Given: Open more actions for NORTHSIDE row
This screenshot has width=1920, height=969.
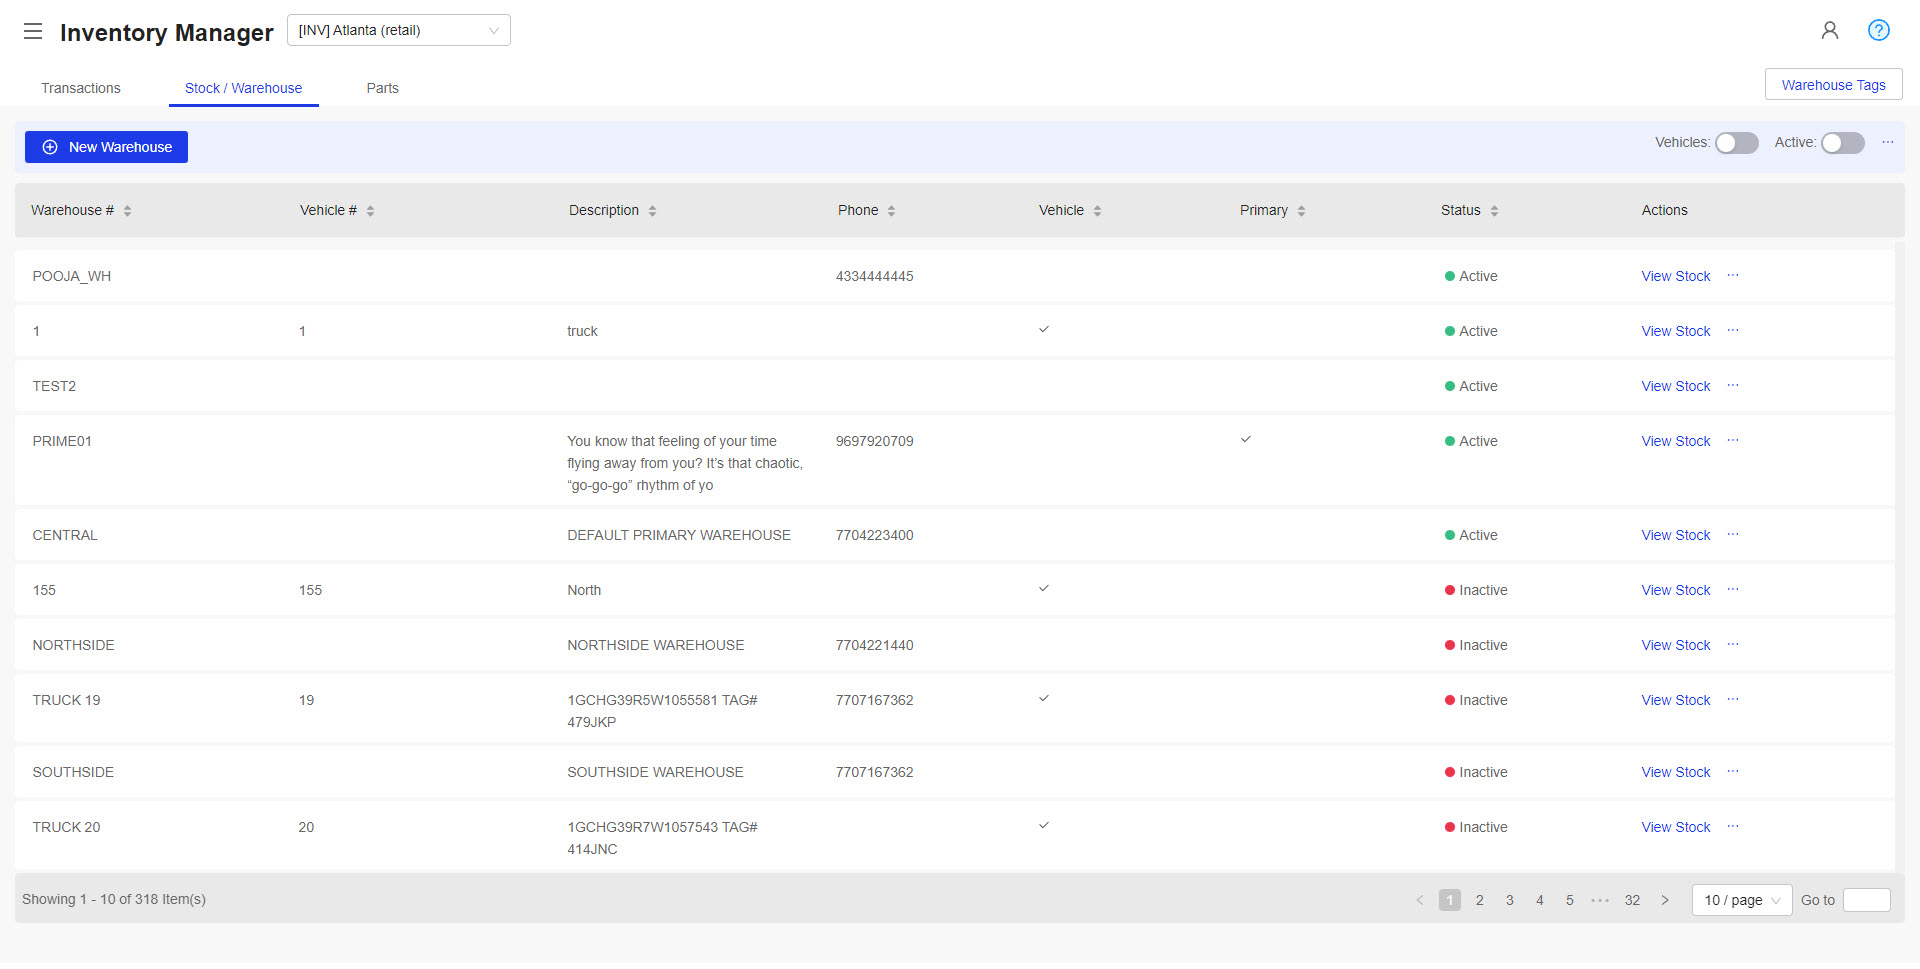Looking at the screenshot, I should coord(1733,644).
